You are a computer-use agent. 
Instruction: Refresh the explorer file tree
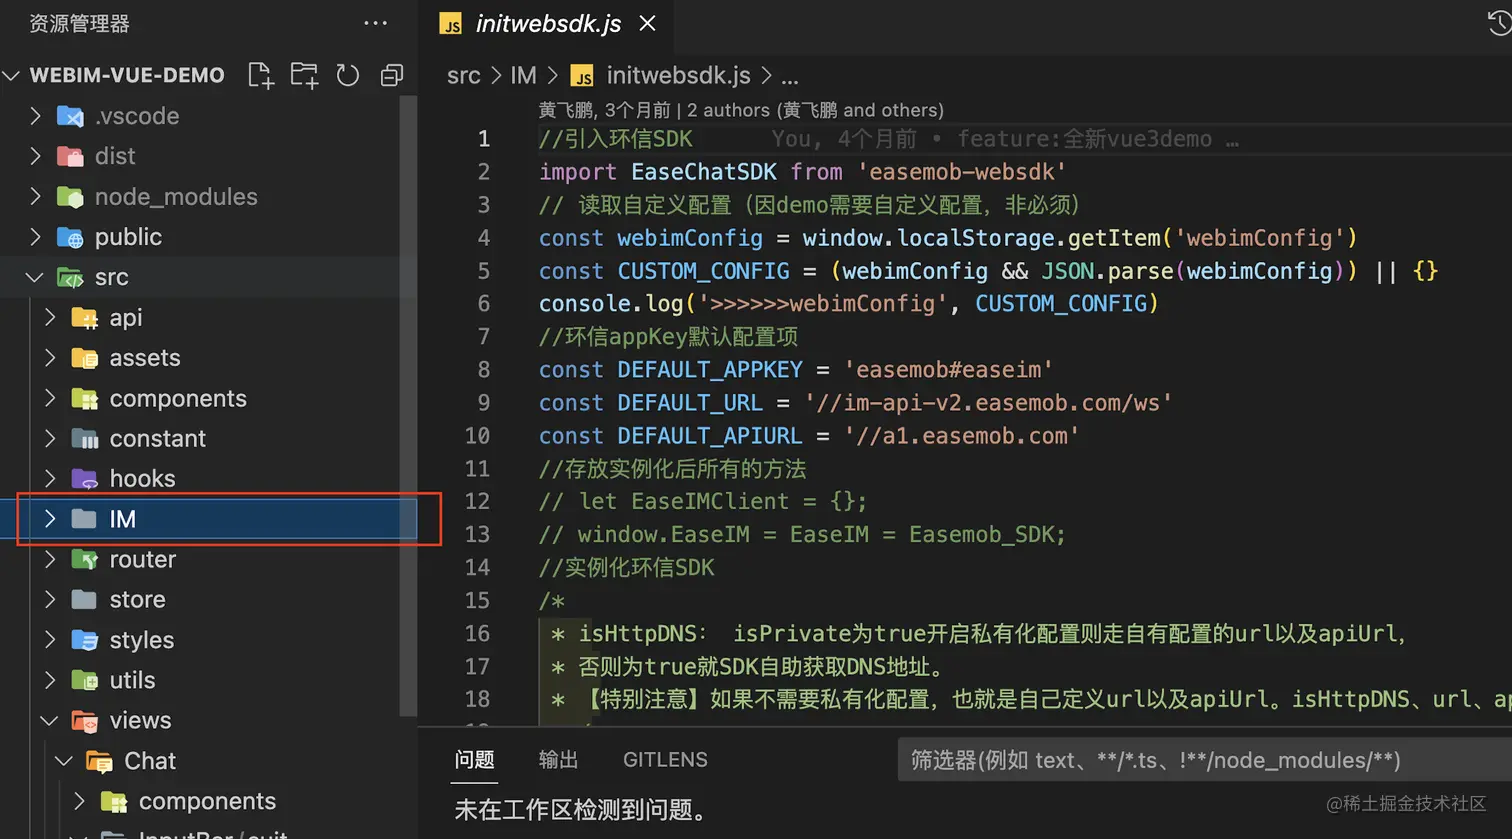point(348,75)
